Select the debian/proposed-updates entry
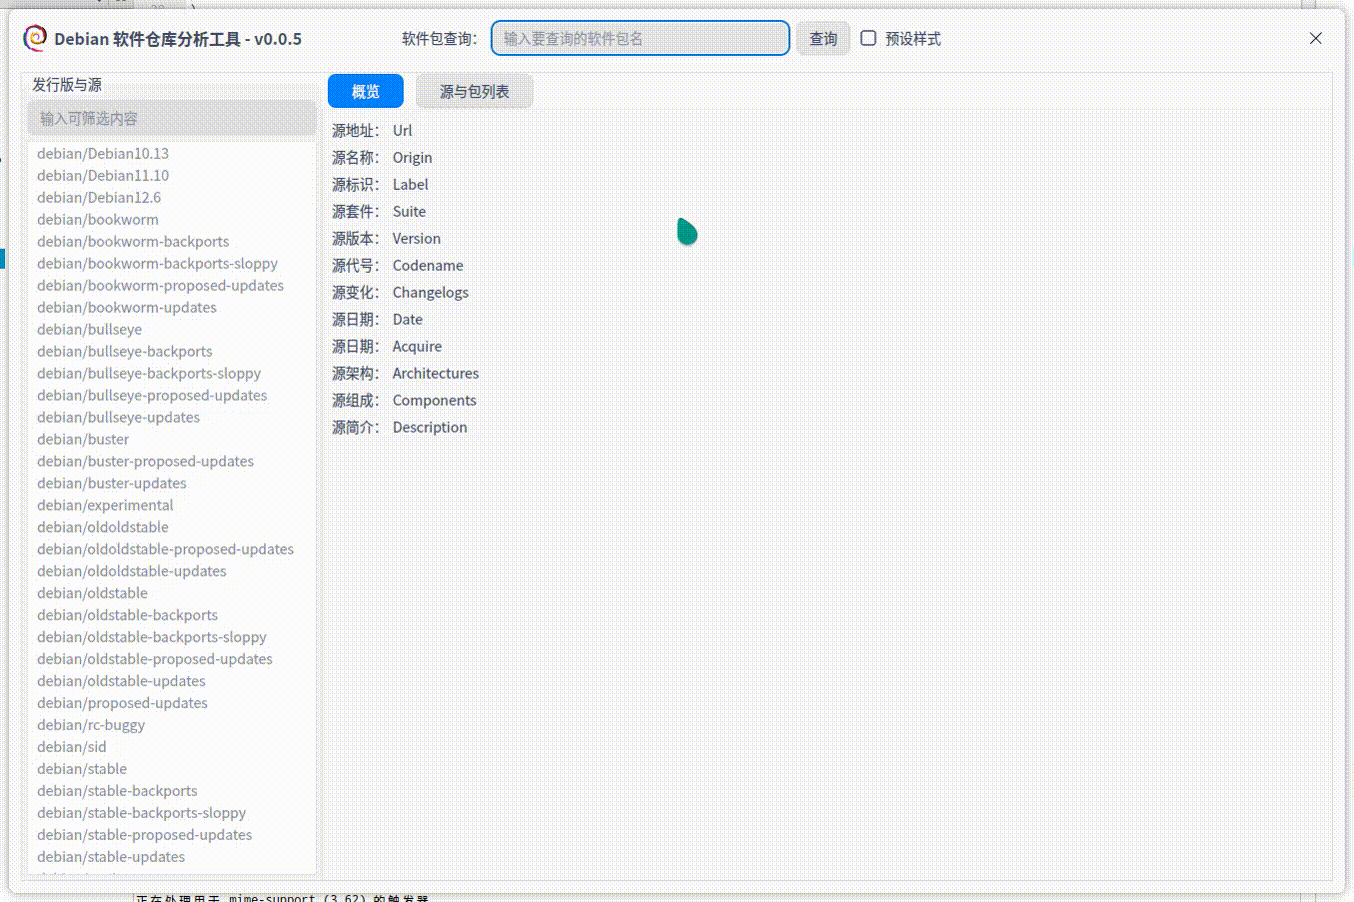Screen dimensions: 1354x902 coord(172,703)
